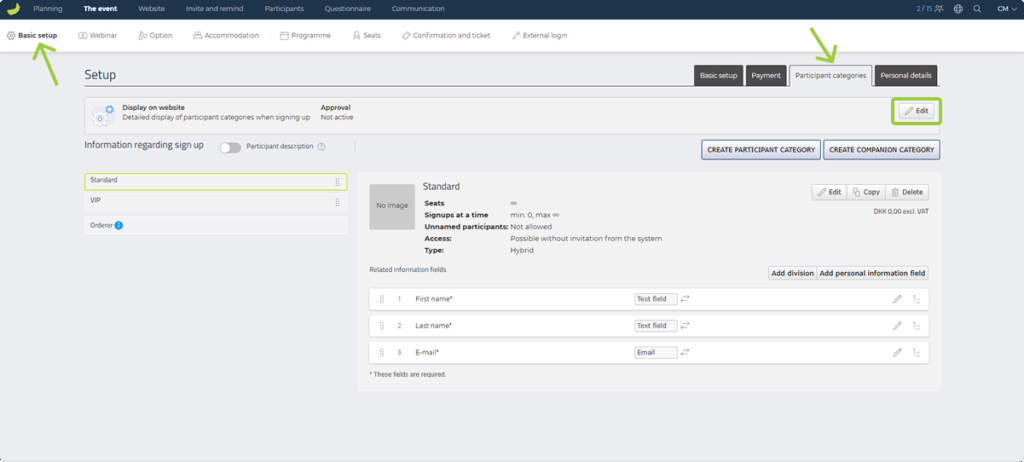Toggle the Participant description switch
Screen dimensions: 1024x462
coord(230,148)
